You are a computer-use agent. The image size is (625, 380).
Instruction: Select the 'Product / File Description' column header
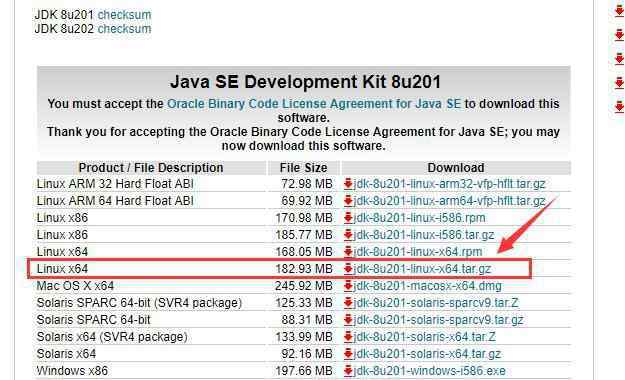pos(151,168)
